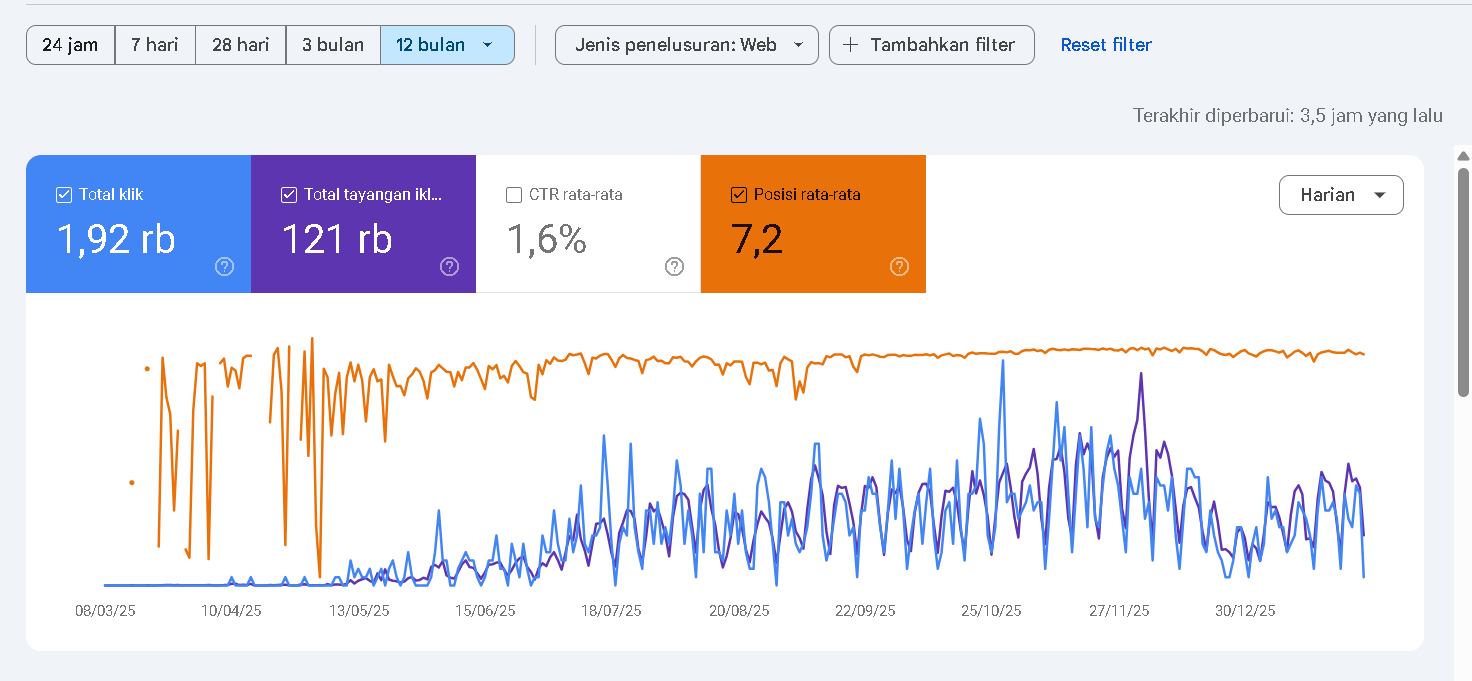Disable the Posisi rata-rata checkbox
This screenshot has height=681, width=1472.
739,195
